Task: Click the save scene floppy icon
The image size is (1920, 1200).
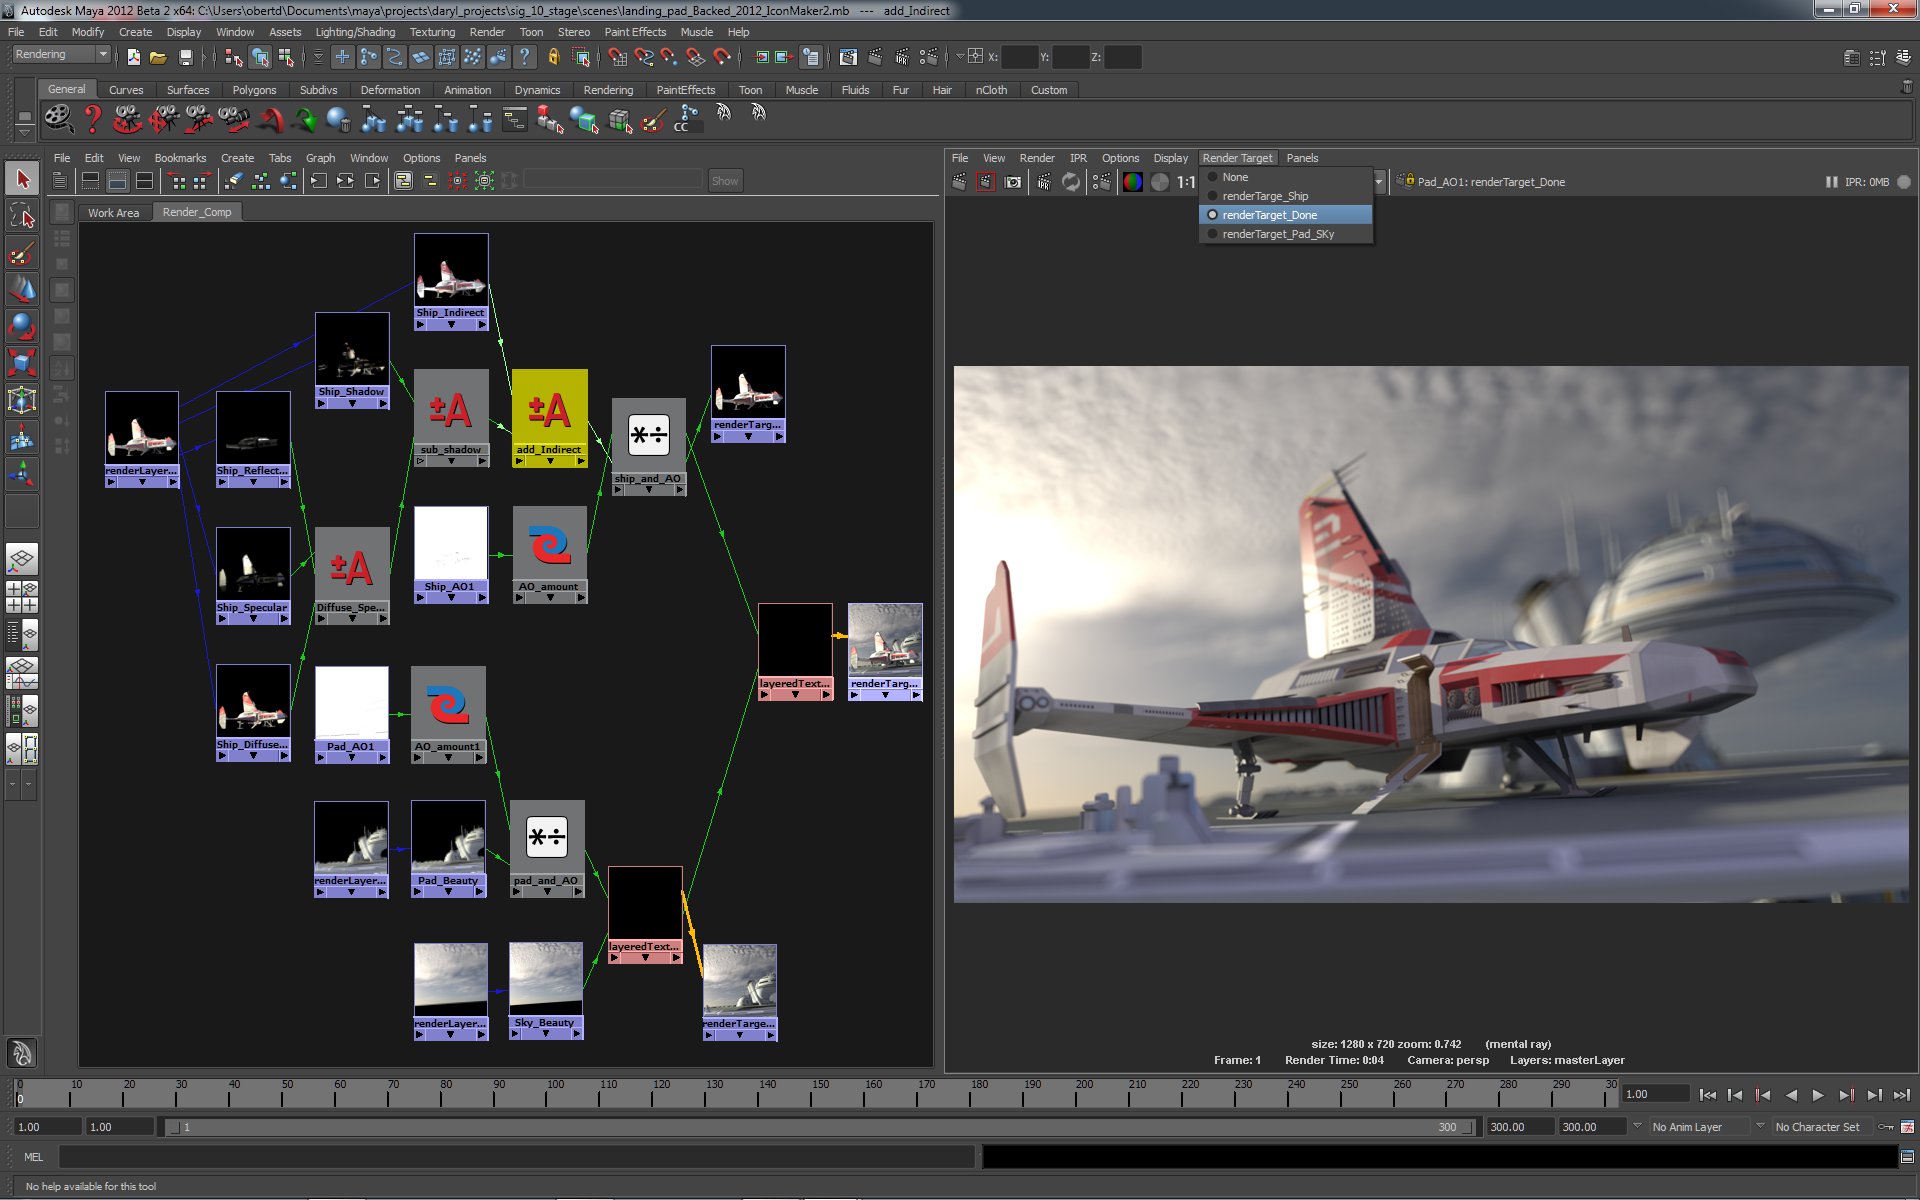Action: (x=185, y=58)
